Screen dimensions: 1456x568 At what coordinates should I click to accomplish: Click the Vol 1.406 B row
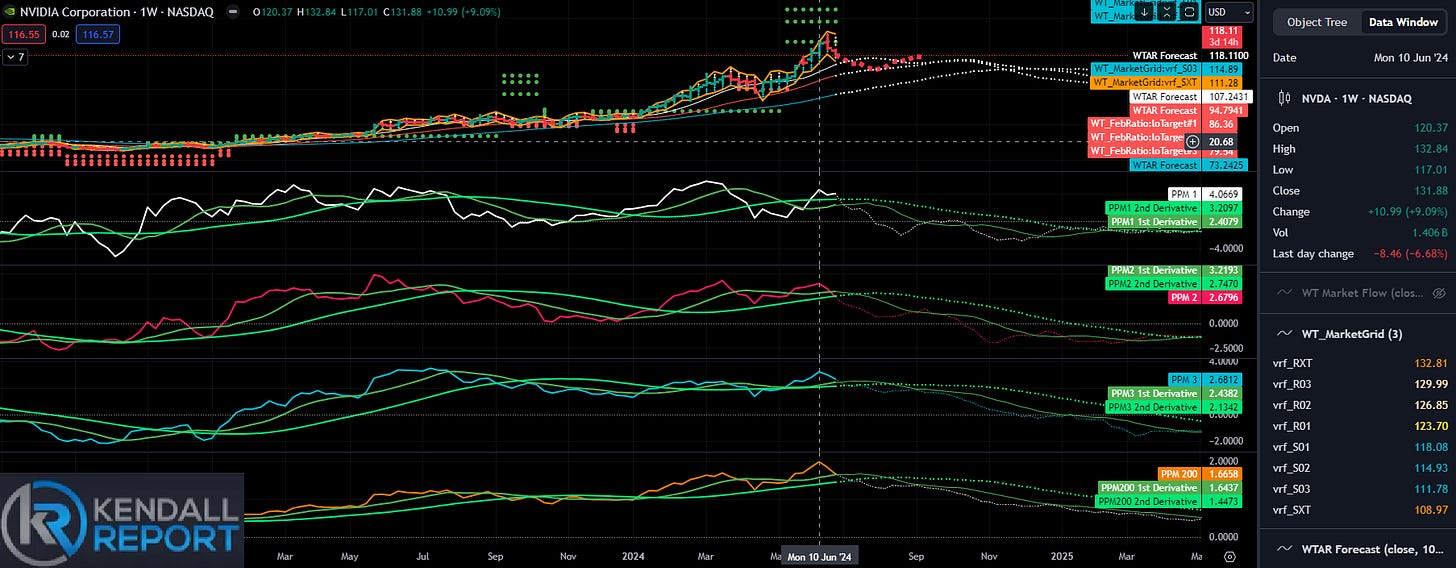tap(1359, 232)
